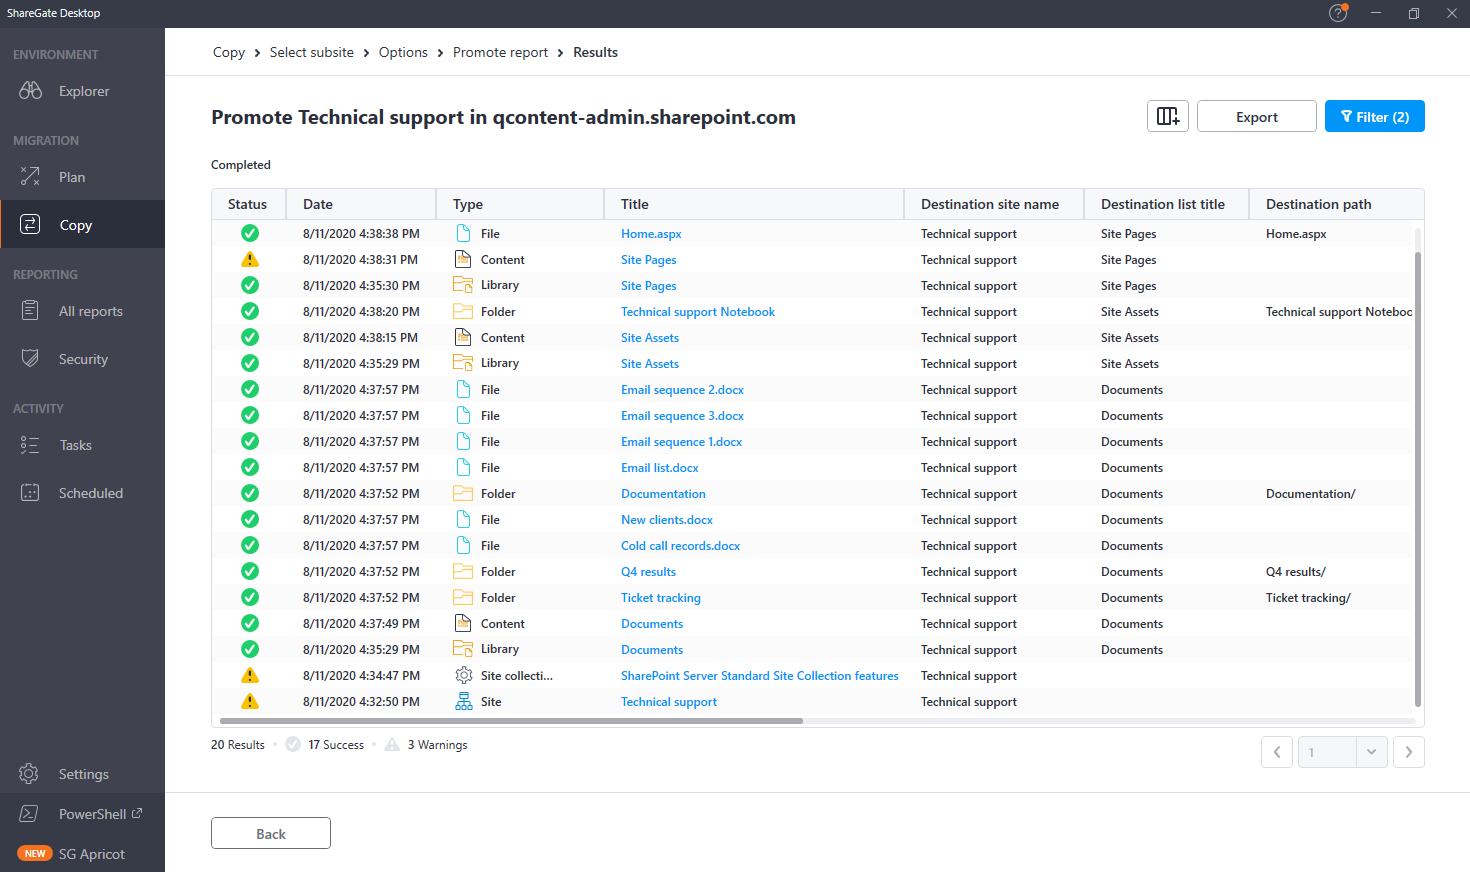
Task: Click the NEW badge beside SG Apricot
Action: point(35,854)
